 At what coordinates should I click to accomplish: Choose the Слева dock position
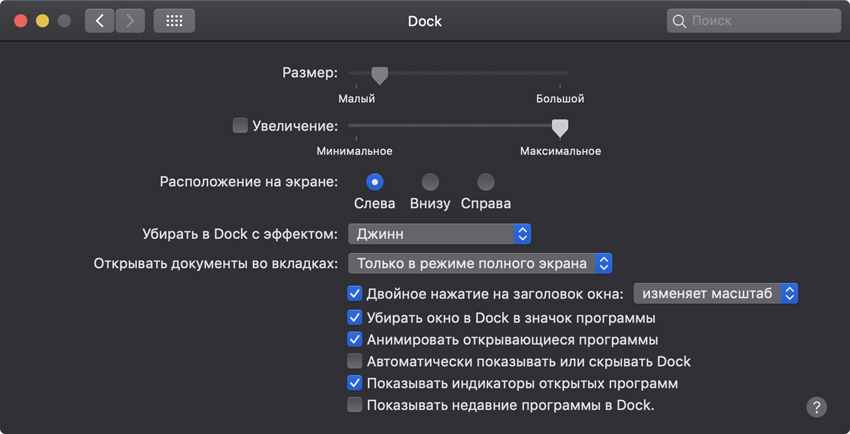[x=375, y=182]
